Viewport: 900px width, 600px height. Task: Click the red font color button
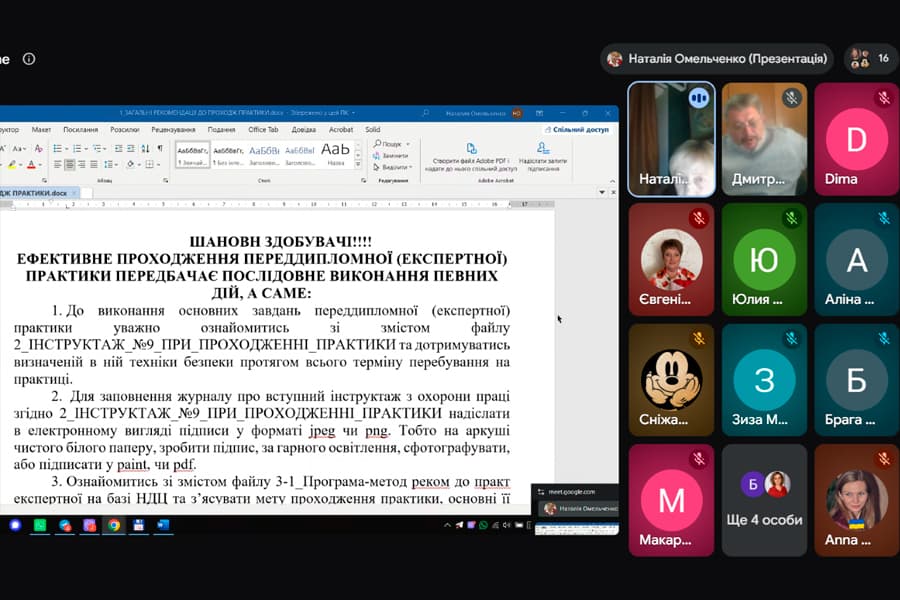(x=31, y=165)
